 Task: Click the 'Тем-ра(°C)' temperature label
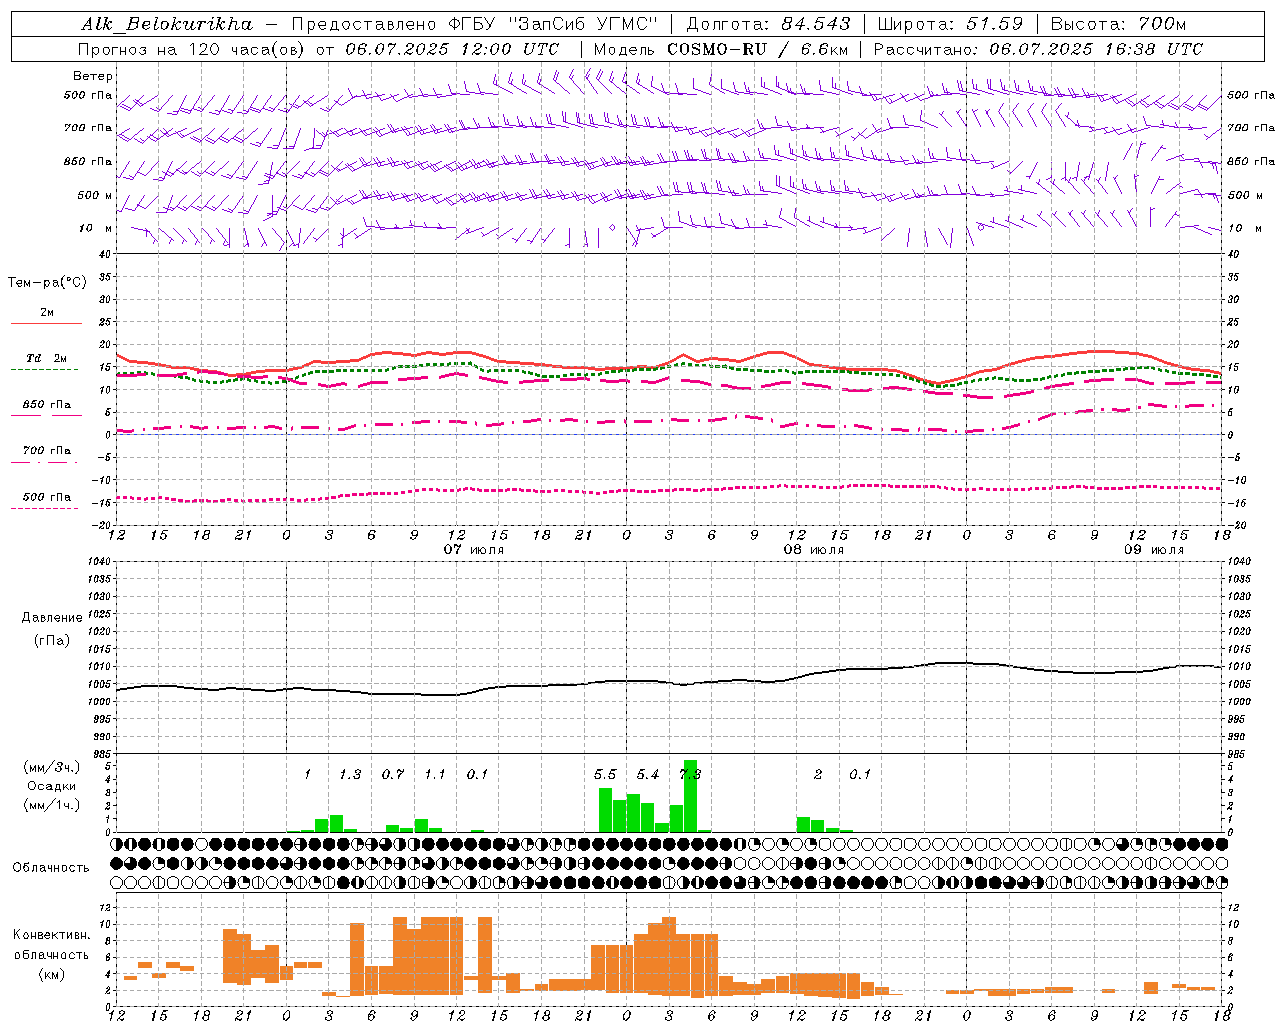click(47, 283)
